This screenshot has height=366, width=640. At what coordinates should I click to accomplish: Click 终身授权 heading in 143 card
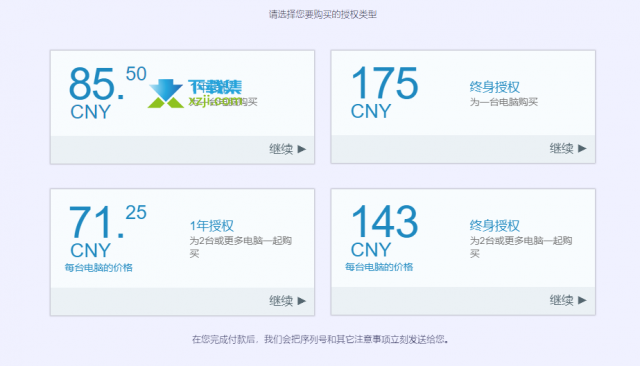495,226
